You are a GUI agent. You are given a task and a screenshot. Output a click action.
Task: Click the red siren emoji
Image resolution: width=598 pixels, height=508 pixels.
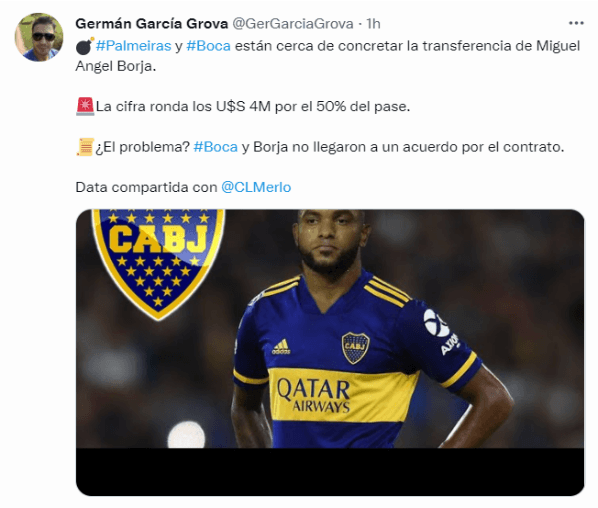(85, 106)
